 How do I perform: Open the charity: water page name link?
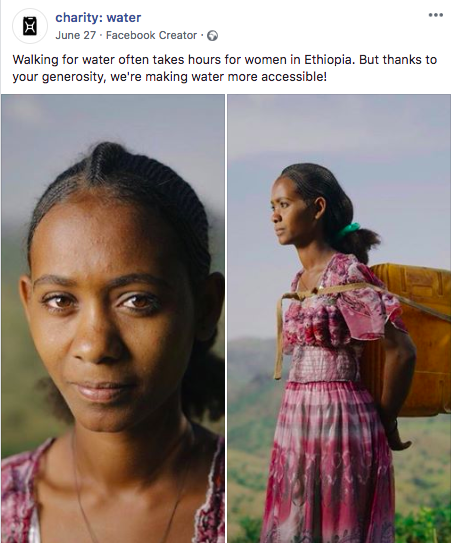point(98,18)
